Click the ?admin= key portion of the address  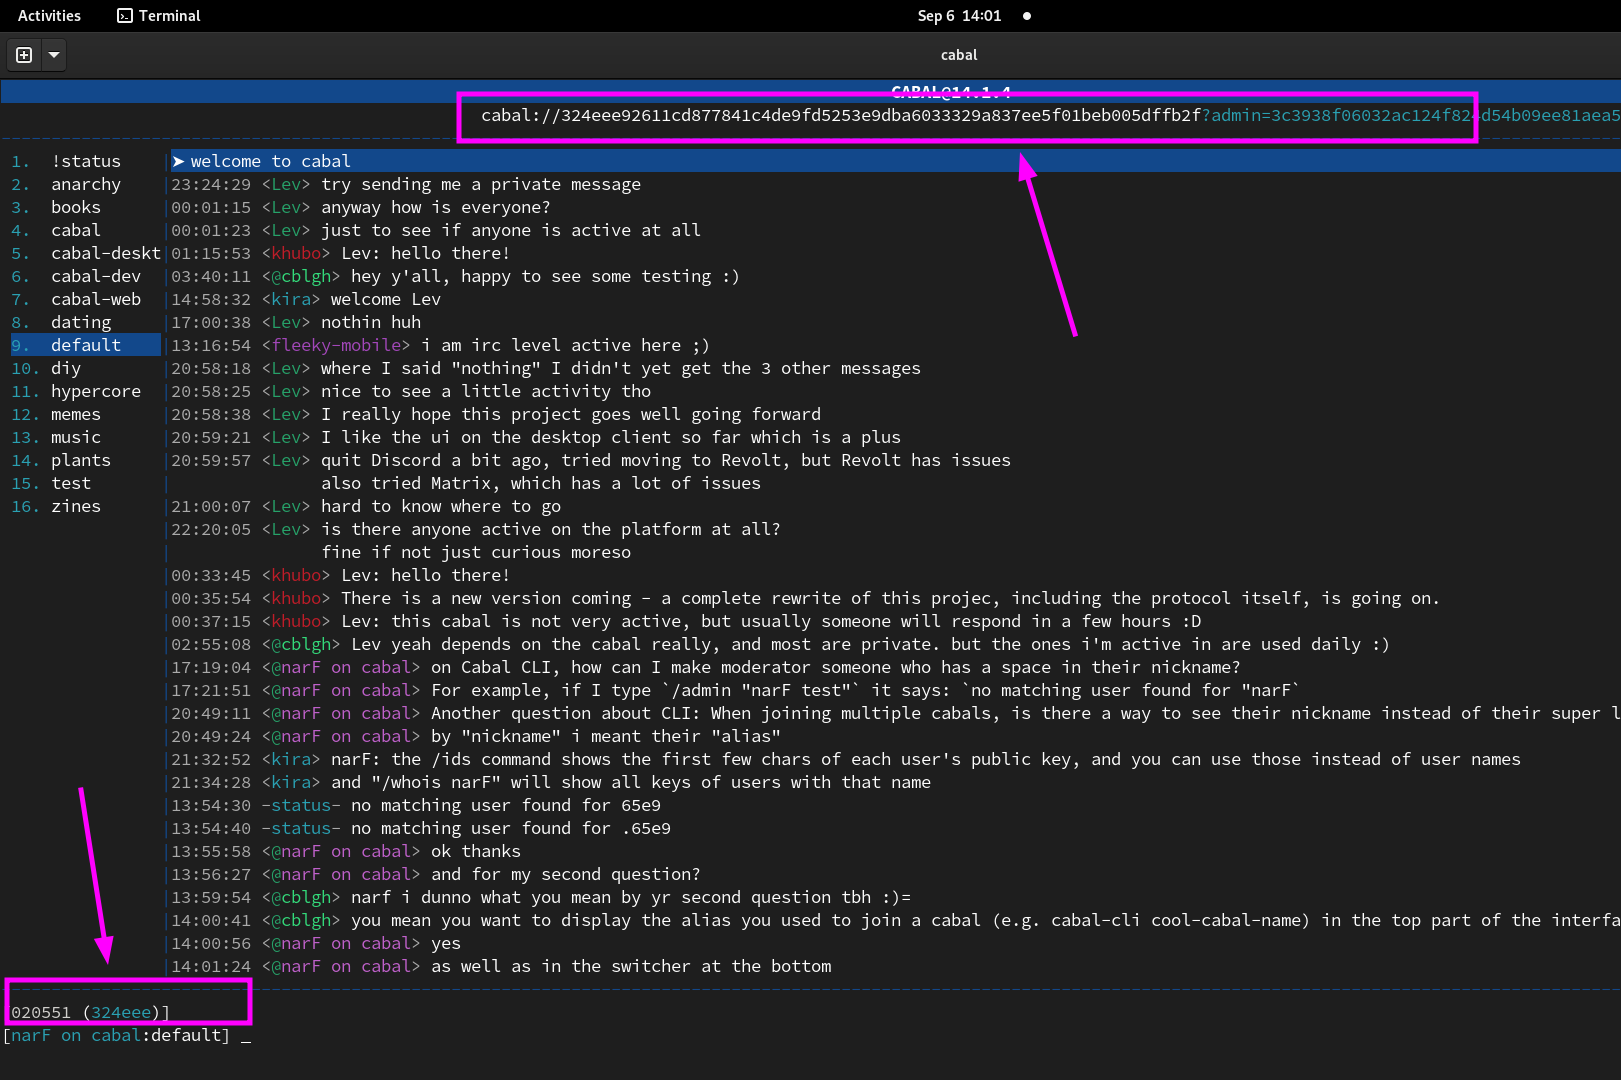tap(1411, 115)
